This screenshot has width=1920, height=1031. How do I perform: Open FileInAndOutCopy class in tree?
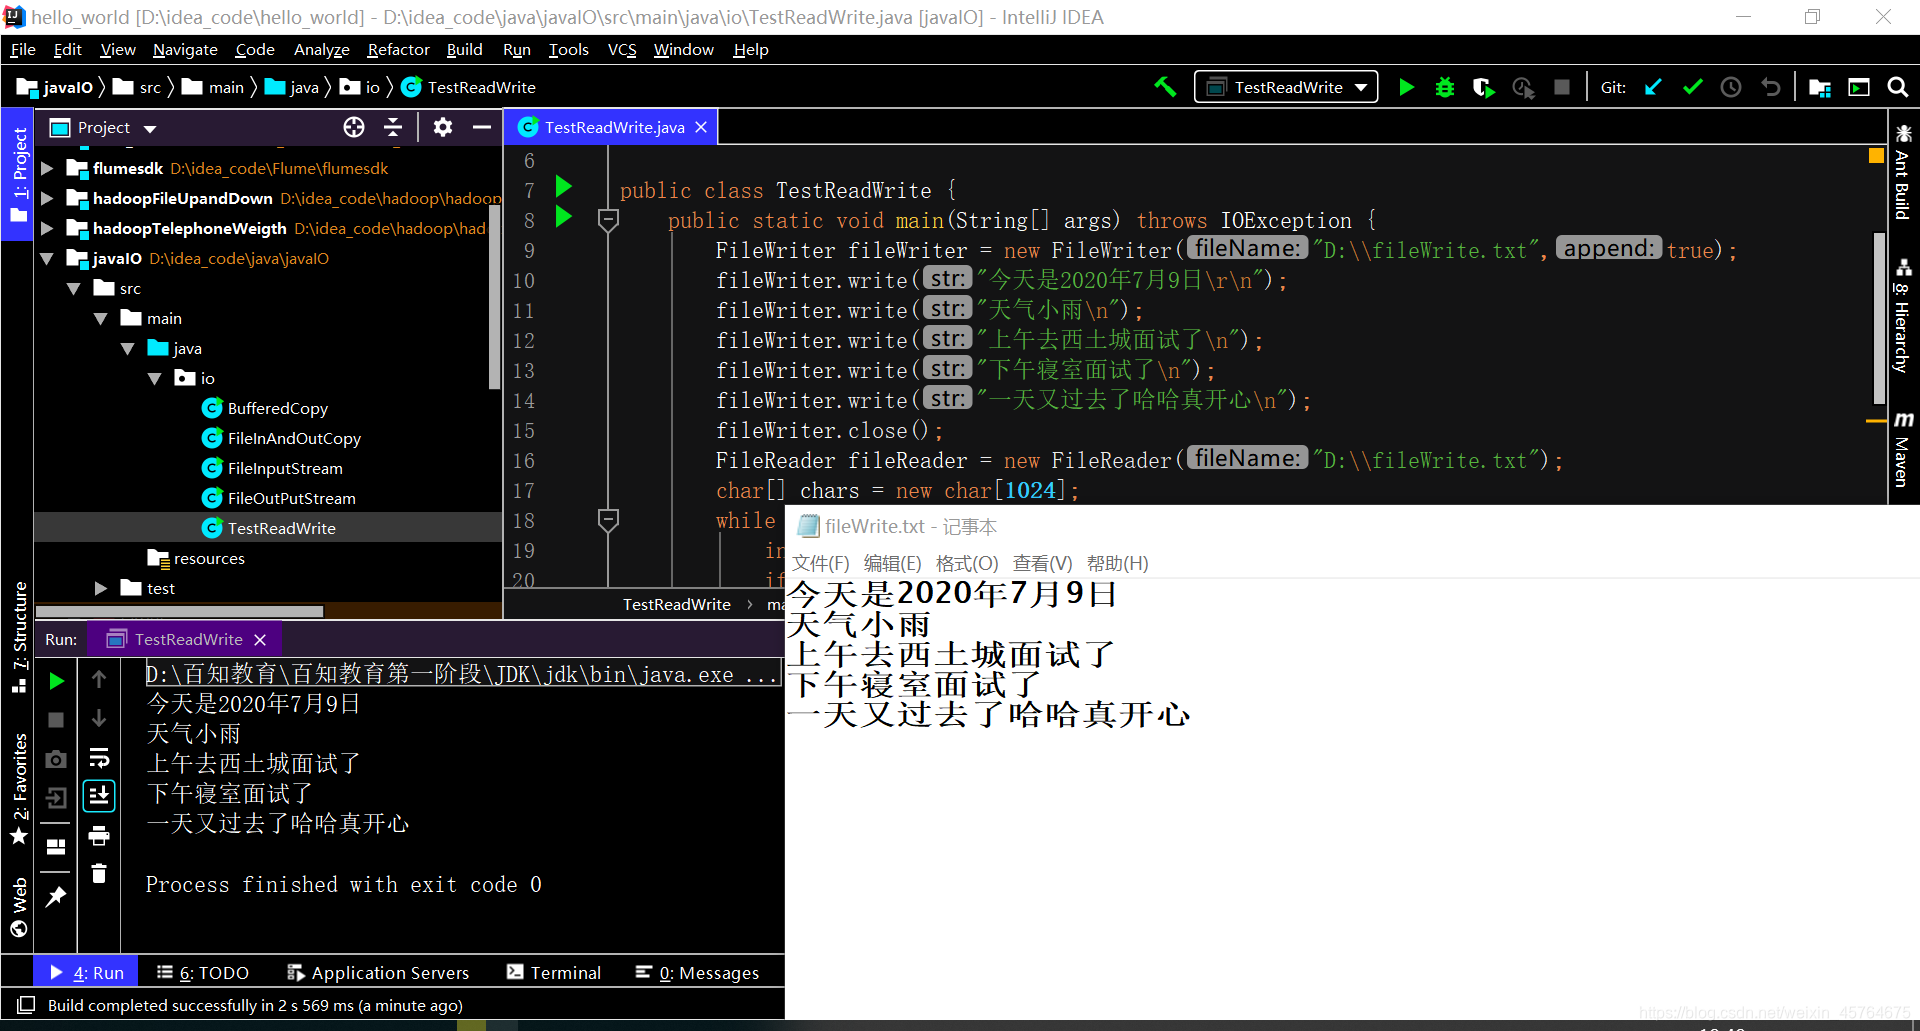coord(294,438)
